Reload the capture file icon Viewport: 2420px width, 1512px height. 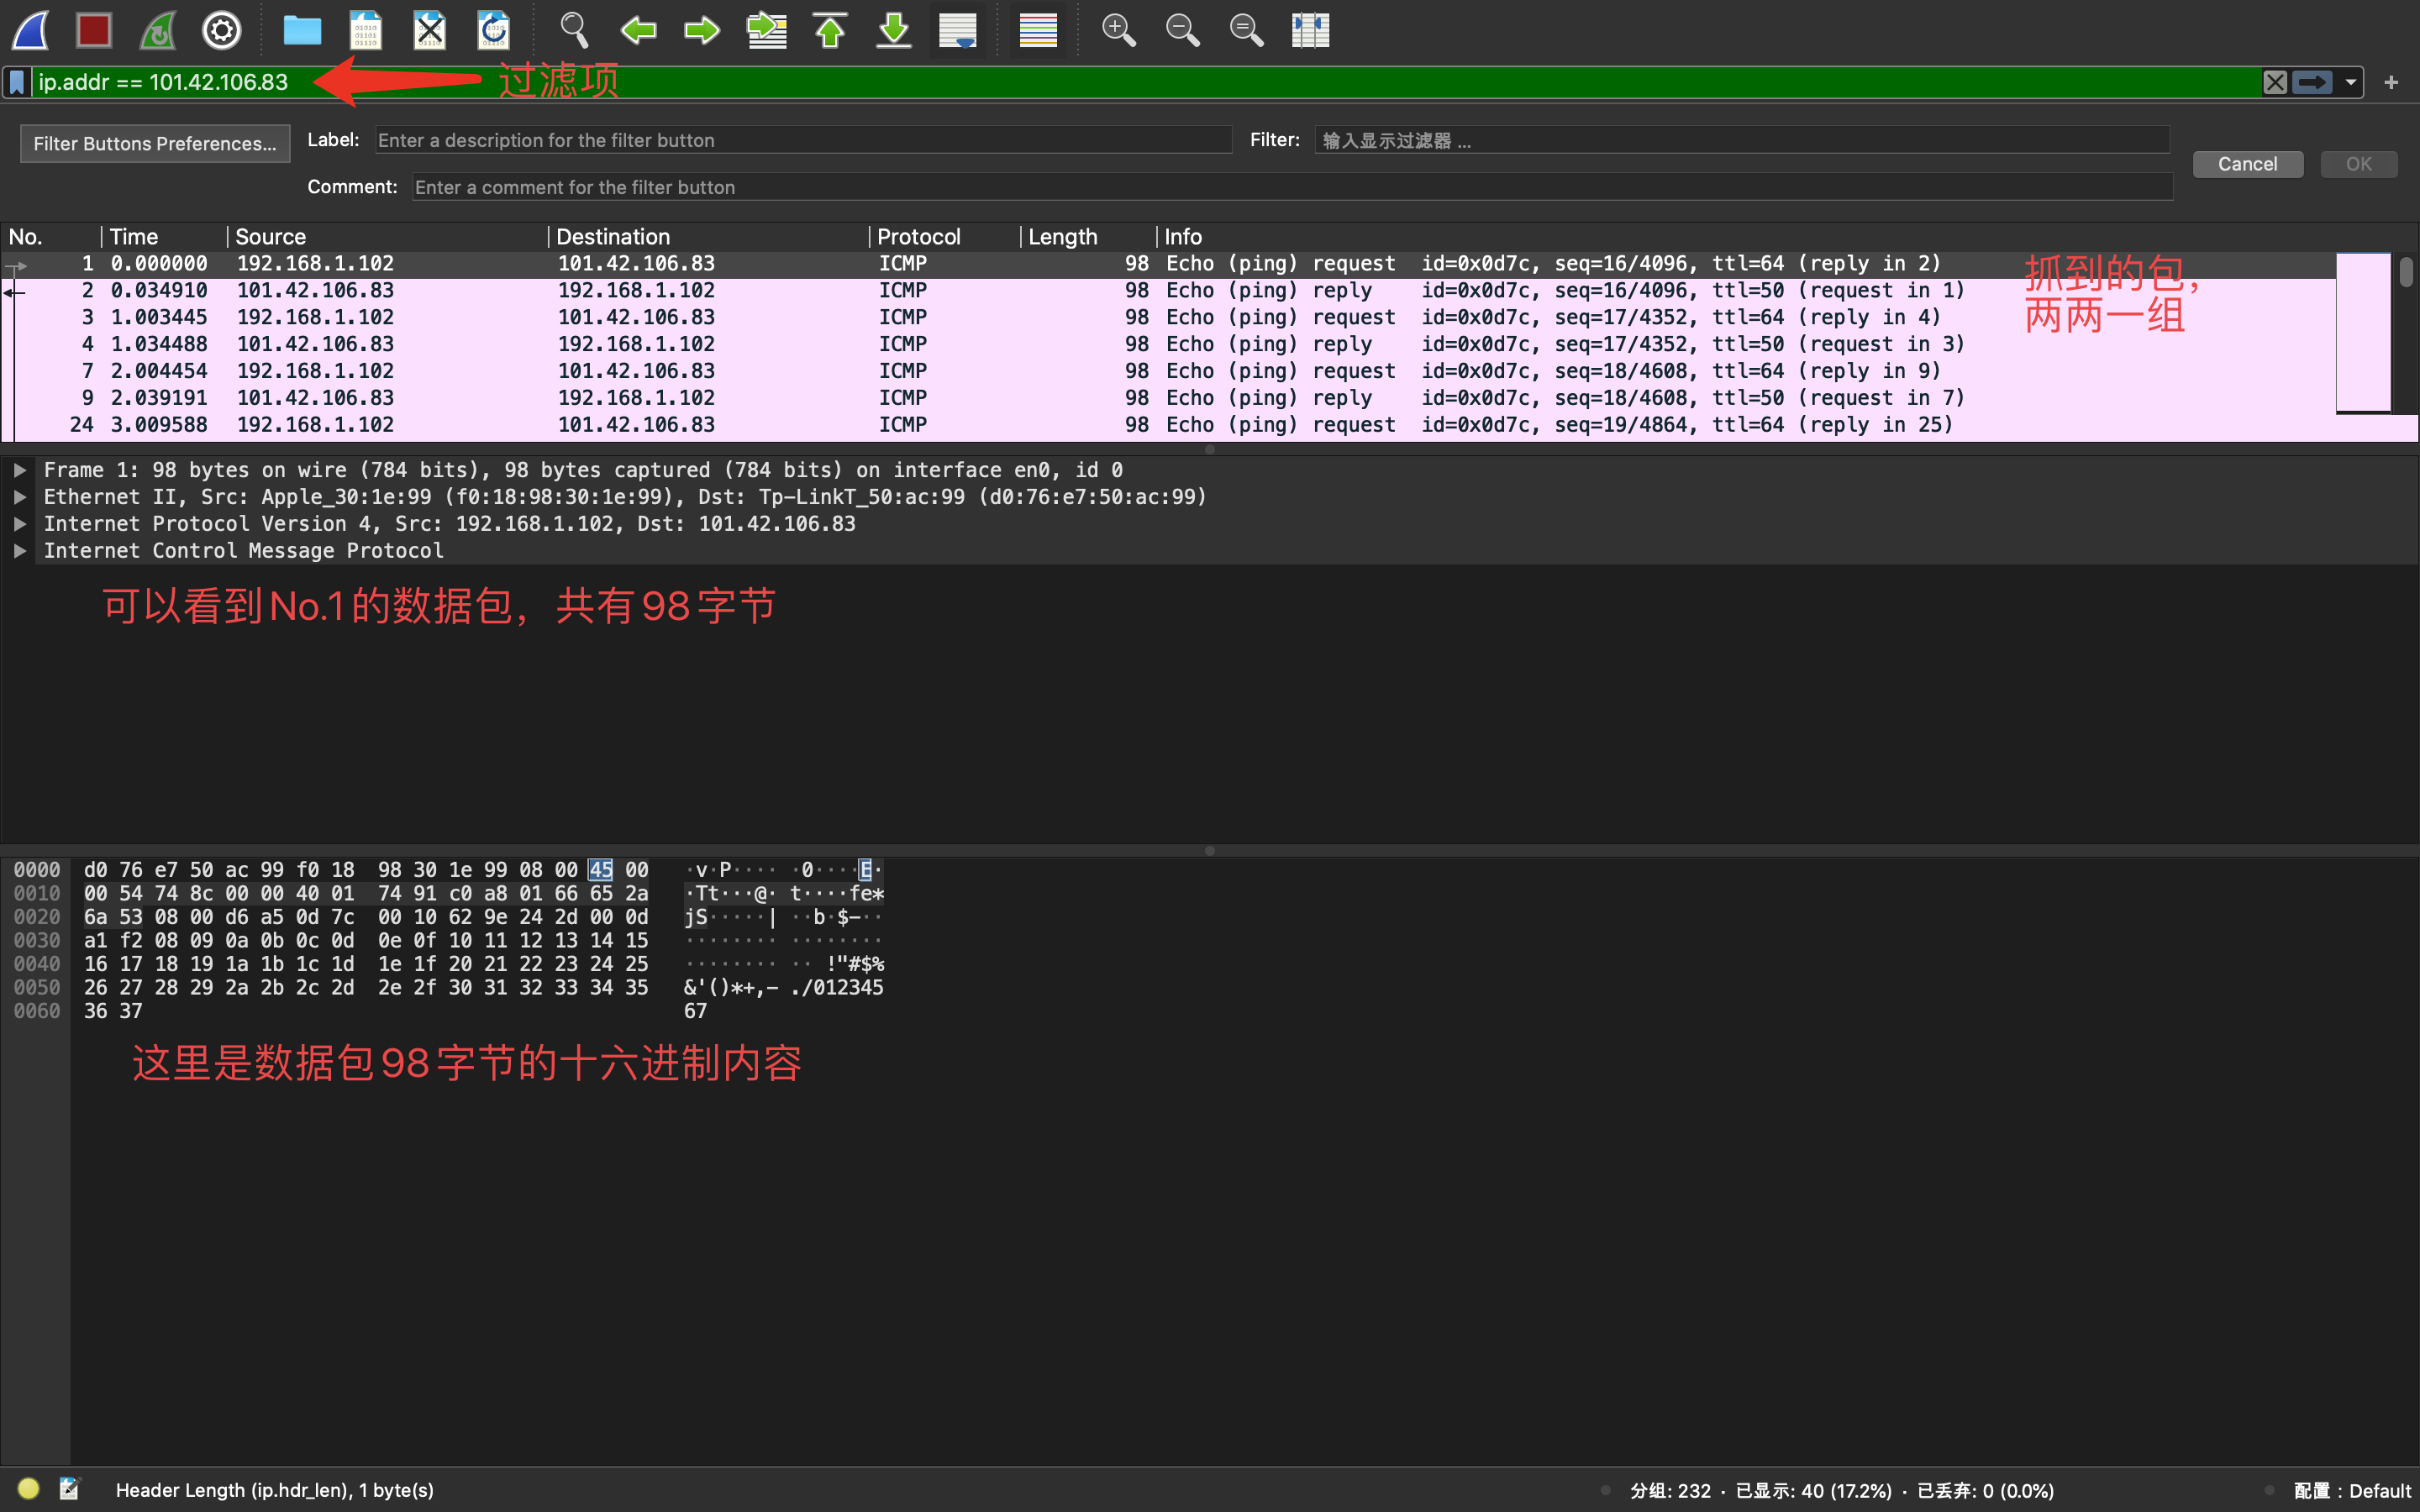pyautogui.click(x=494, y=30)
